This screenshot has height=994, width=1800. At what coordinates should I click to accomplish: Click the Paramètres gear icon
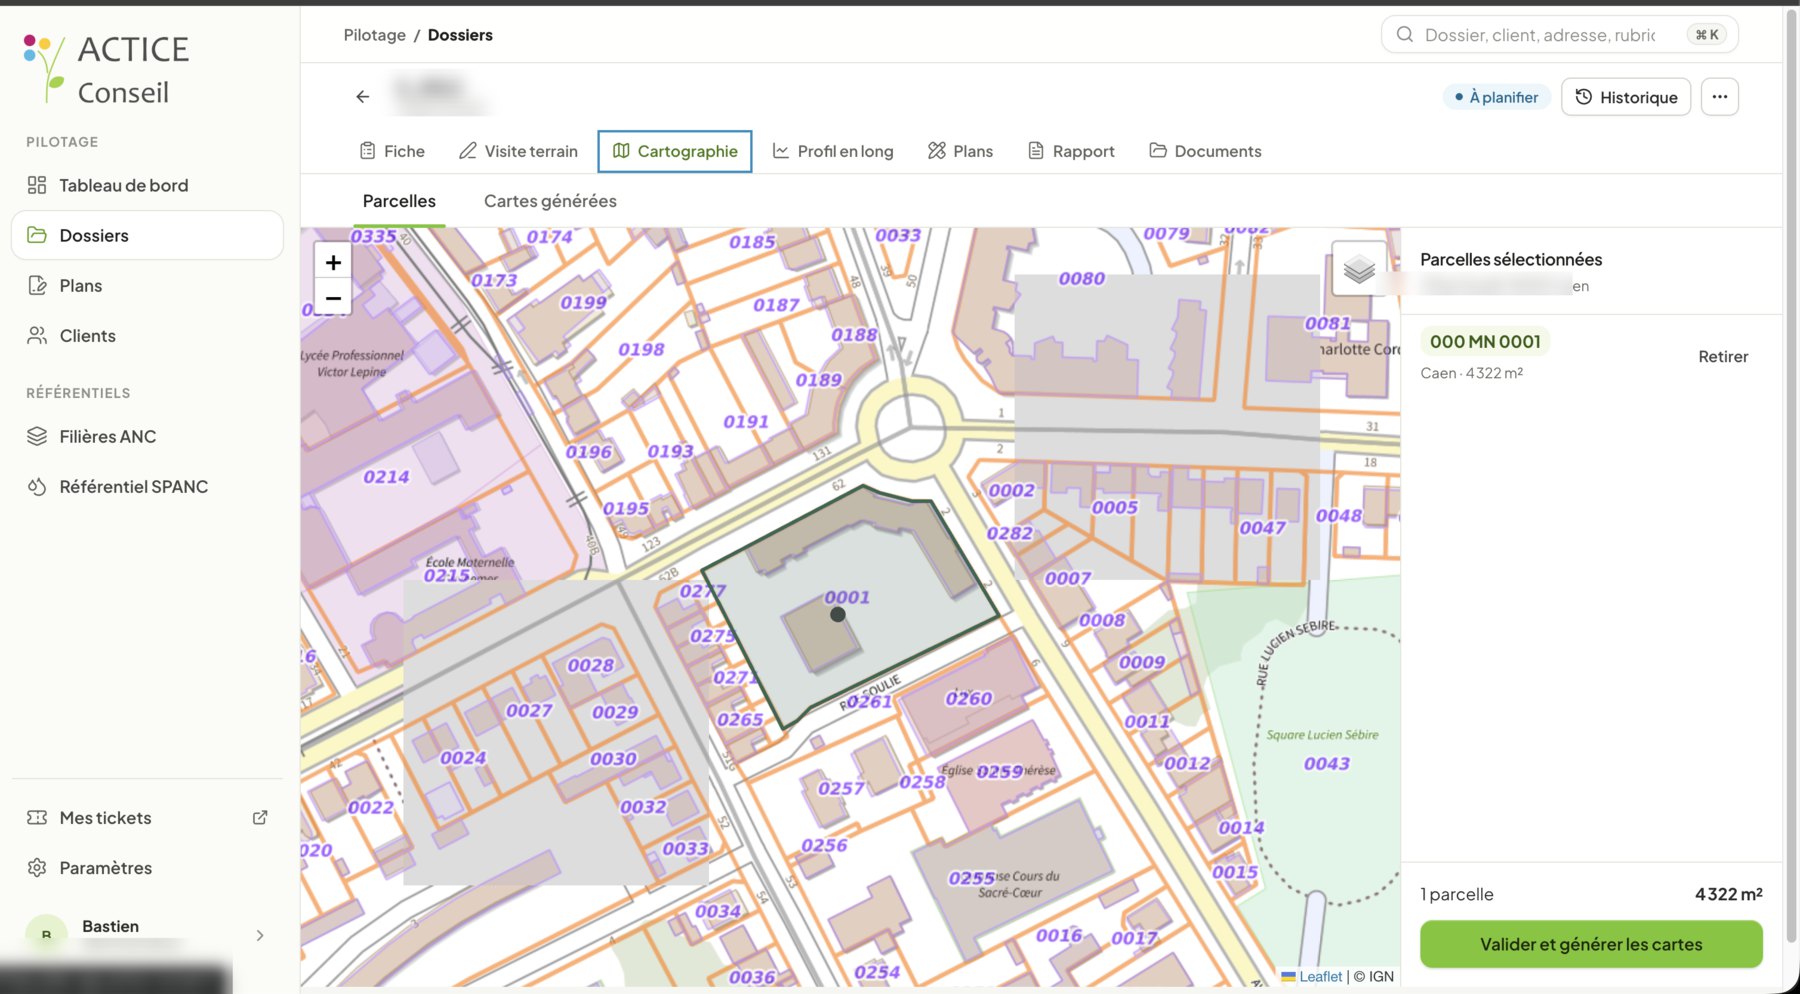(x=37, y=868)
